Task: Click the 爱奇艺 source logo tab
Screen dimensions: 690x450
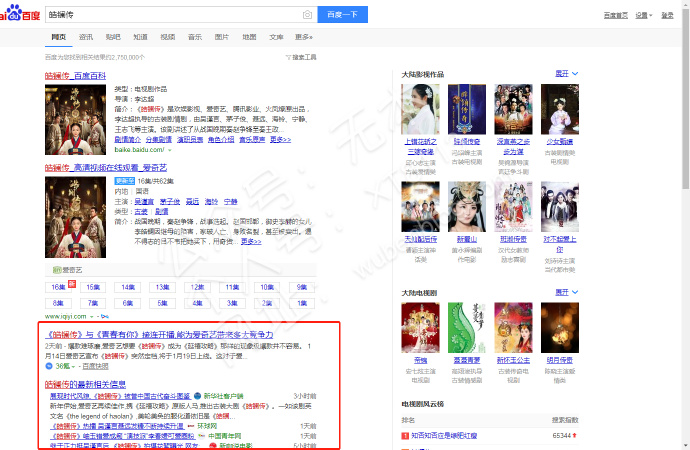Action: pos(67,270)
